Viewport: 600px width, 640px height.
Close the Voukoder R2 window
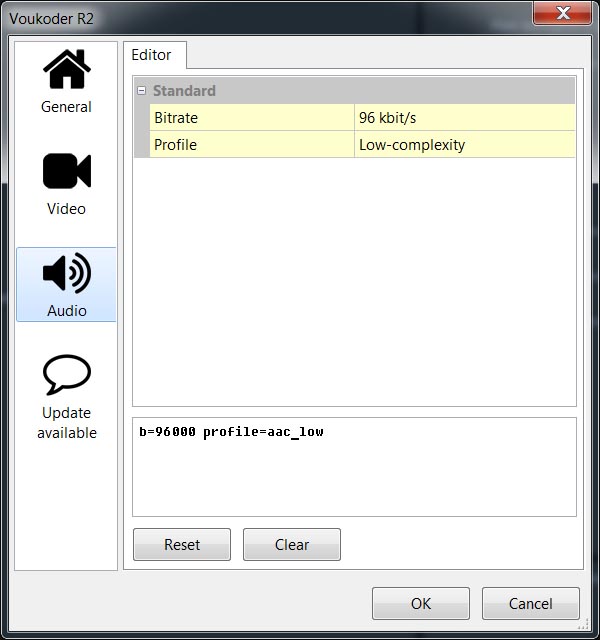pos(563,13)
